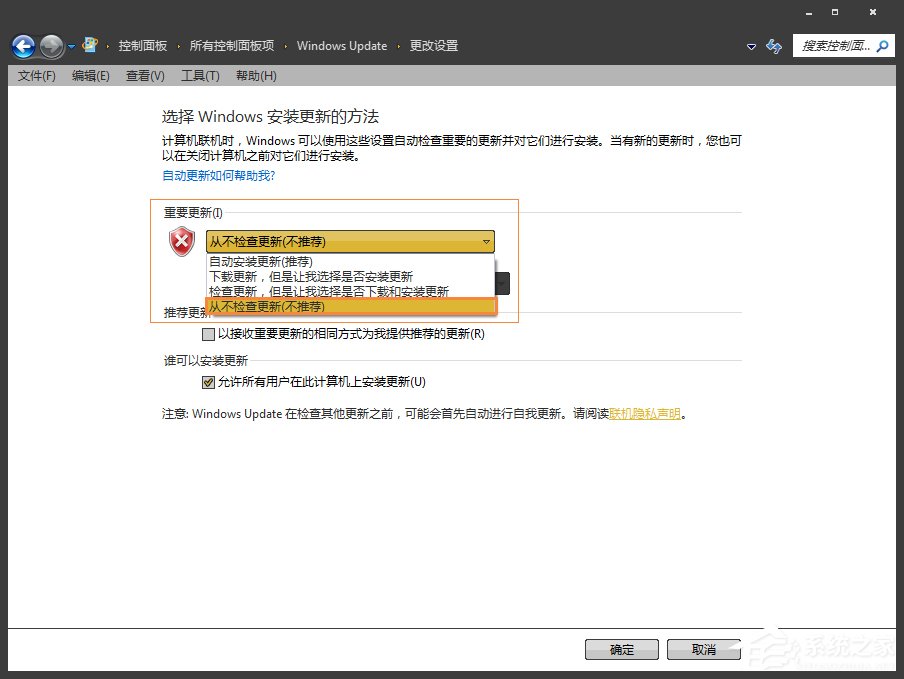
Task: Enable receiving recommended updates checkbox
Action: click(x=208, y=334)
